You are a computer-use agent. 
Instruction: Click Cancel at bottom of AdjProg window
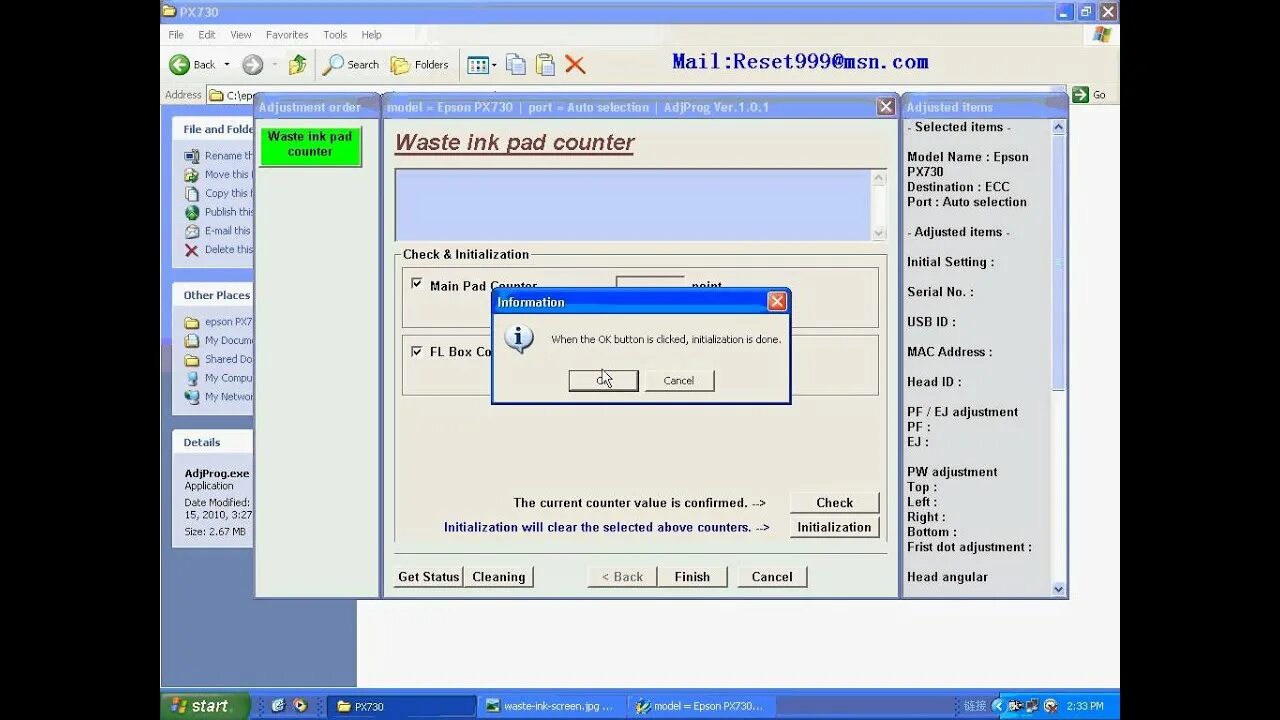772,576
